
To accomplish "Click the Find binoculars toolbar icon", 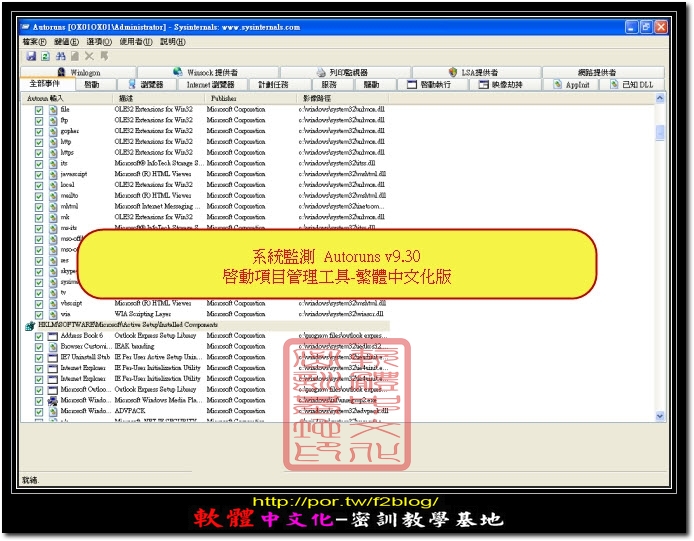I will point(61,56).
